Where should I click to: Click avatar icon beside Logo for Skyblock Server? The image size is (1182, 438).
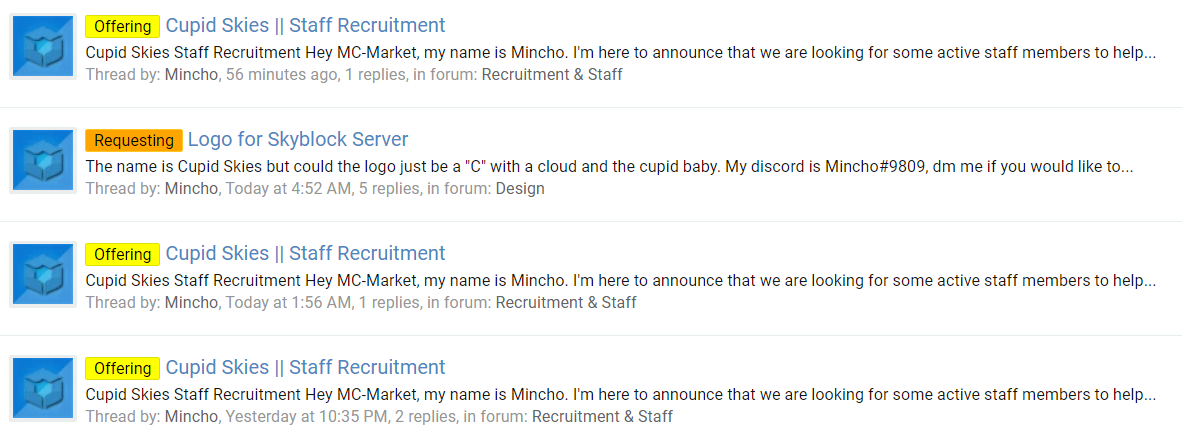point(43,161)
